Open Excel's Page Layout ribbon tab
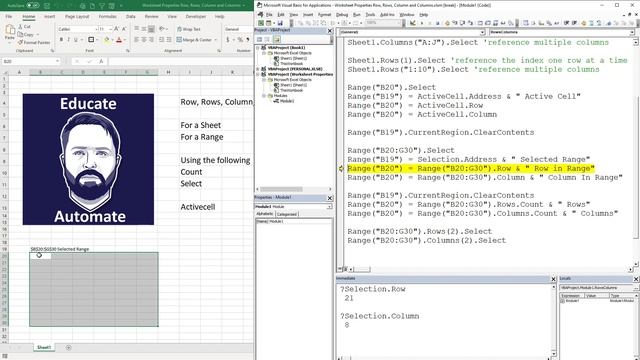 77,16
